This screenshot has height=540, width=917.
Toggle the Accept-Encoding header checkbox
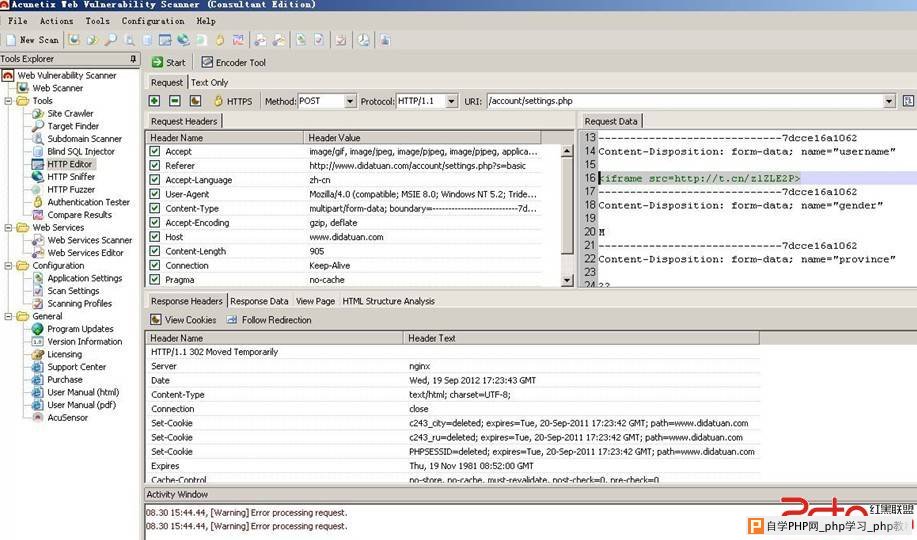click(154, 222)
